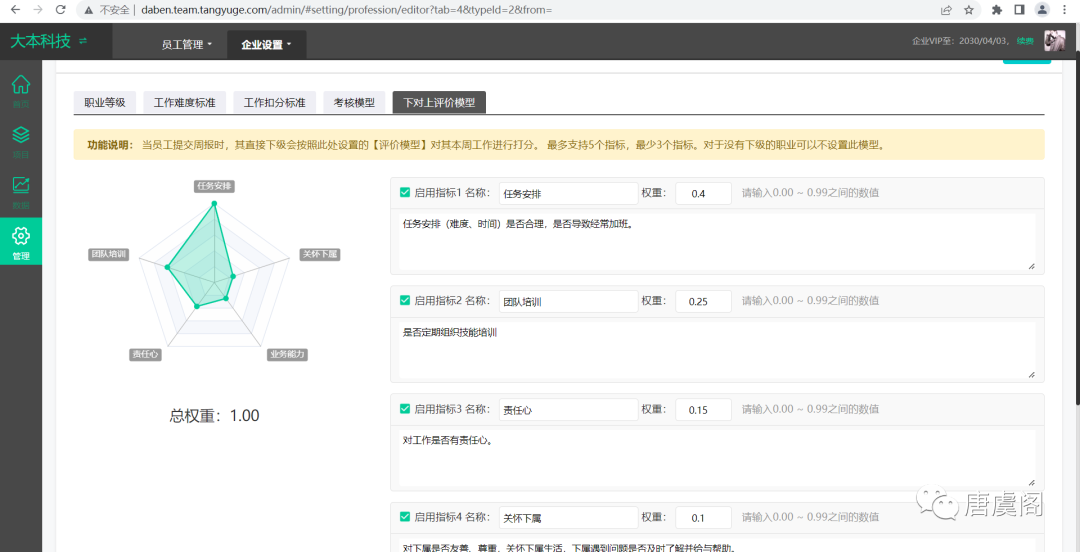Click the weight field showing 0.25
Screen dimensions: 1080x552
pyautogui.click(x=703, y=301)
